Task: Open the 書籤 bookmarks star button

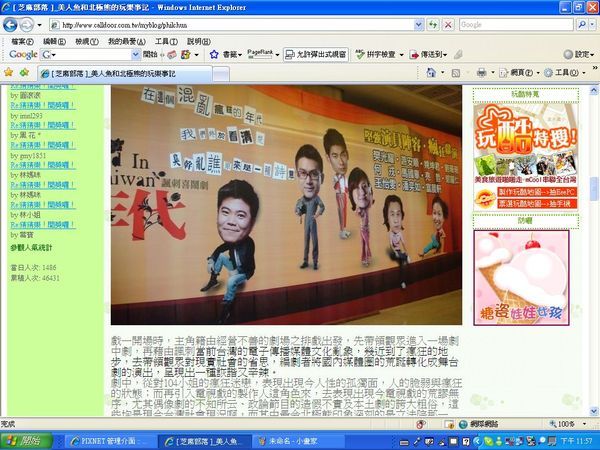Action: coord(226,55)
